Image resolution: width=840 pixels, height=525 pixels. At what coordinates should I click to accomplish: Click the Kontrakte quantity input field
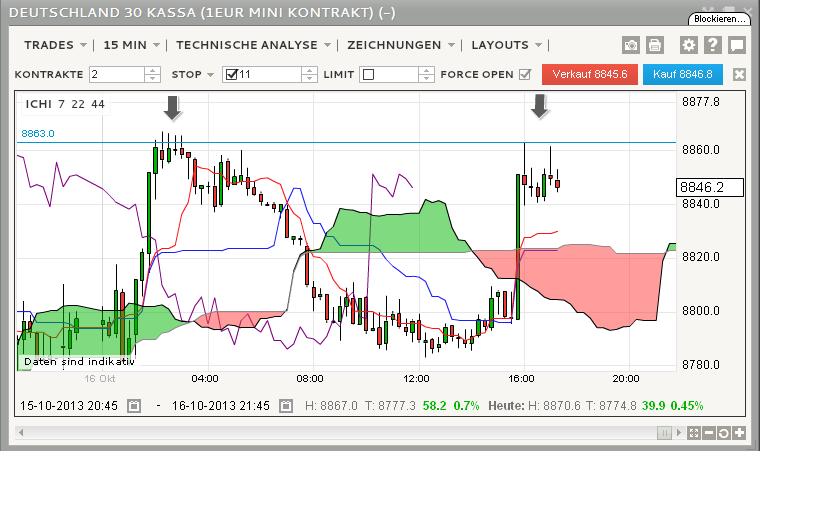[117, 74]
